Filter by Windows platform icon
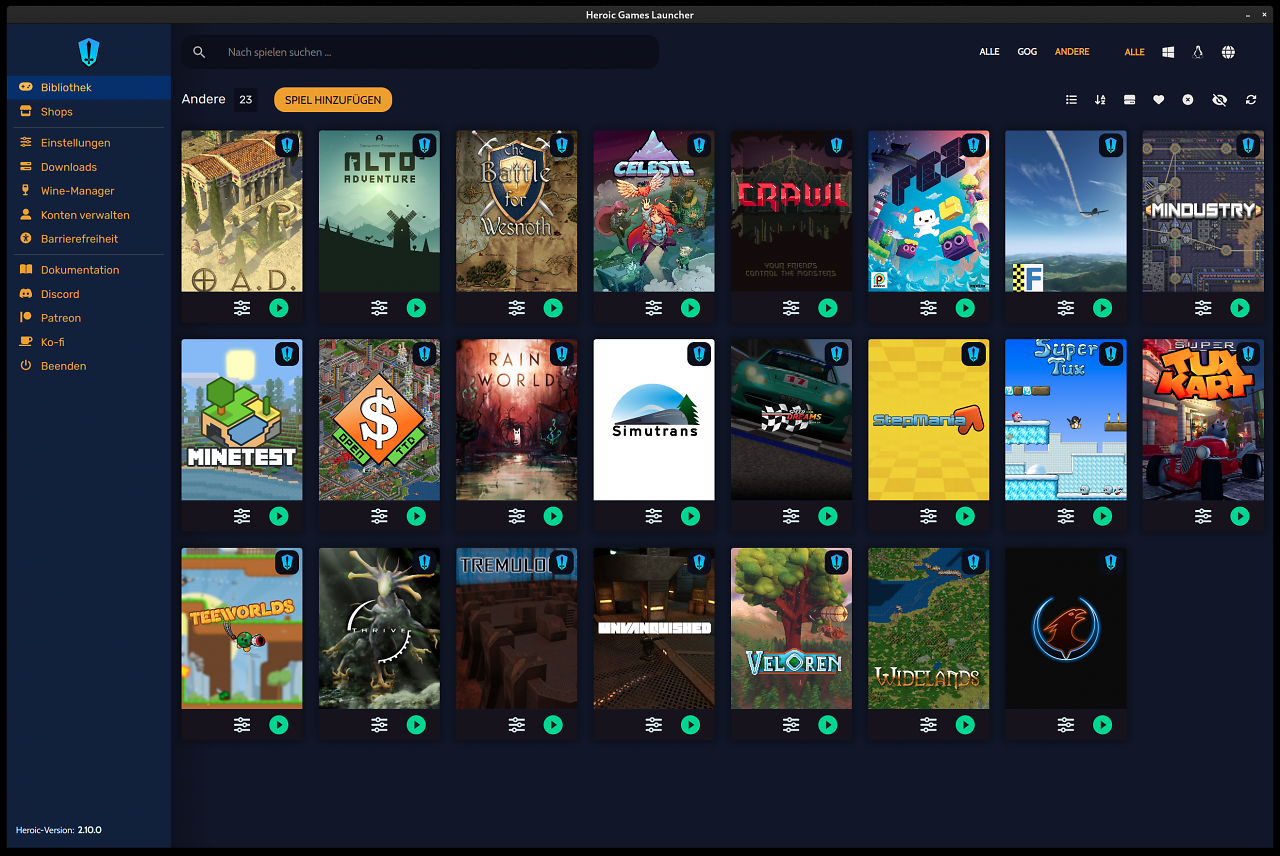 pyautogui.click(x=1168, y=52)
